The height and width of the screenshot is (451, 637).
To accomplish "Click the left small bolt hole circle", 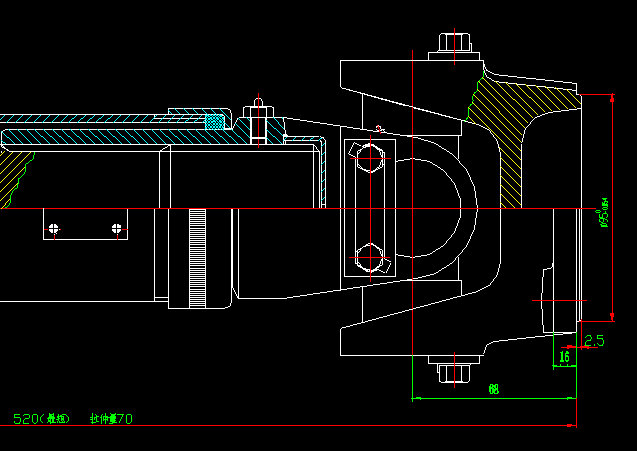I will pos(54,229).
